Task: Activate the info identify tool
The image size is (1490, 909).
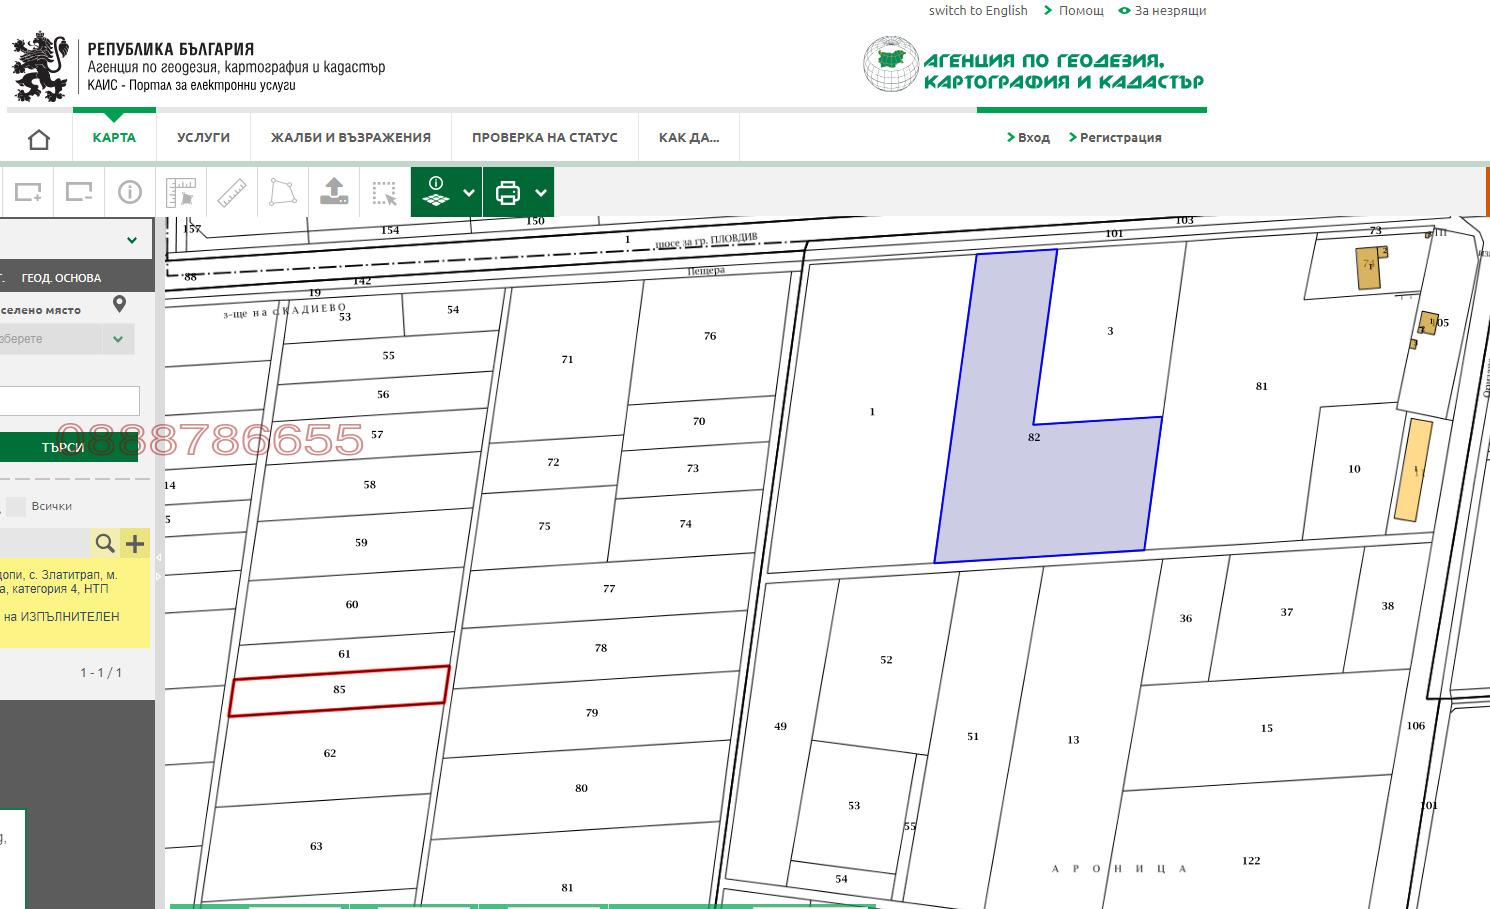Action: [129, 192]
